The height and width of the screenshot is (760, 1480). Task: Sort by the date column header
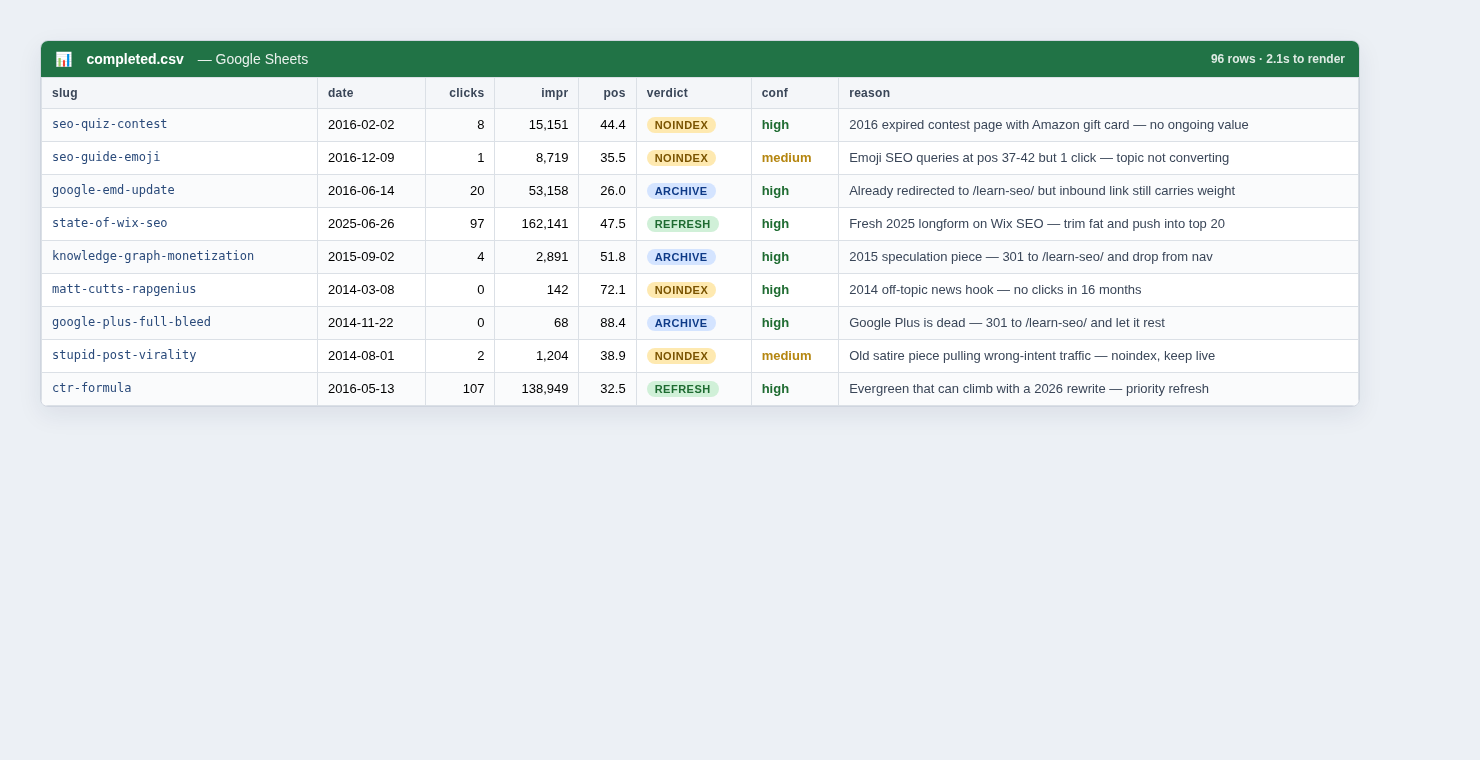pos(340,93)
